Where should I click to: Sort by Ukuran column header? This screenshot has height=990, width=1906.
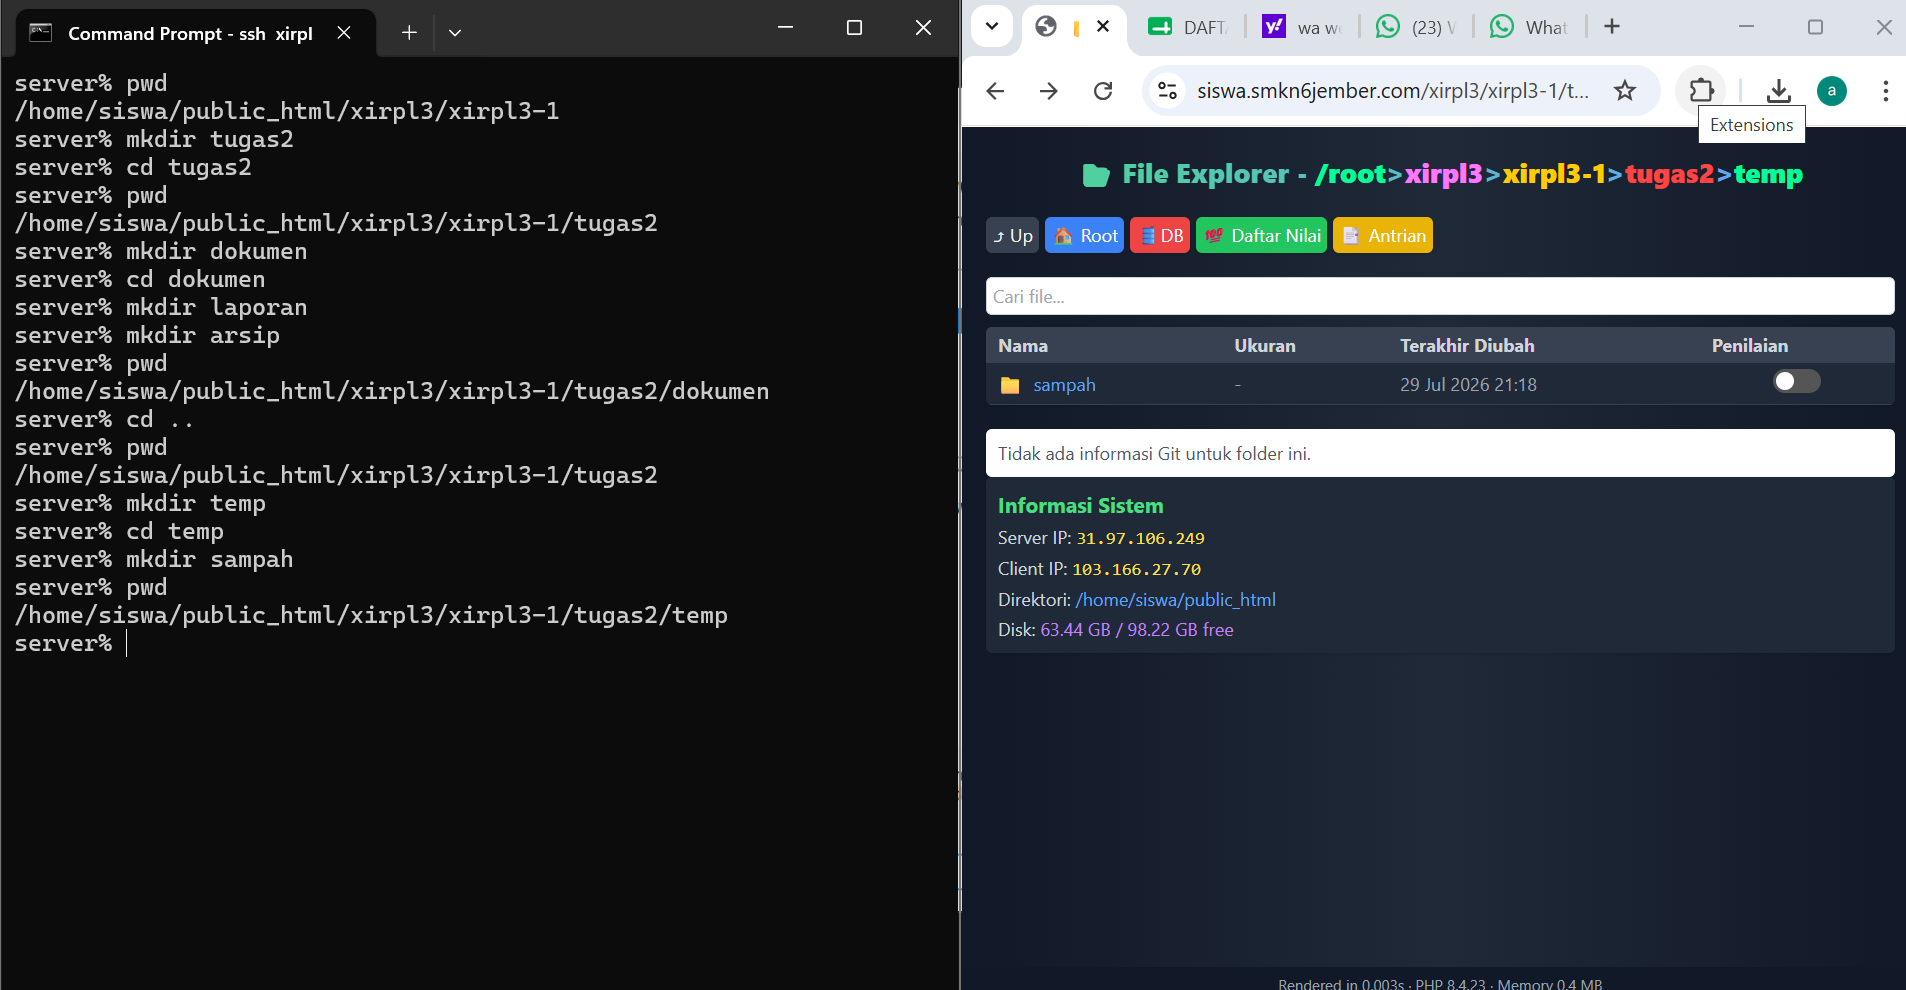1265,346
